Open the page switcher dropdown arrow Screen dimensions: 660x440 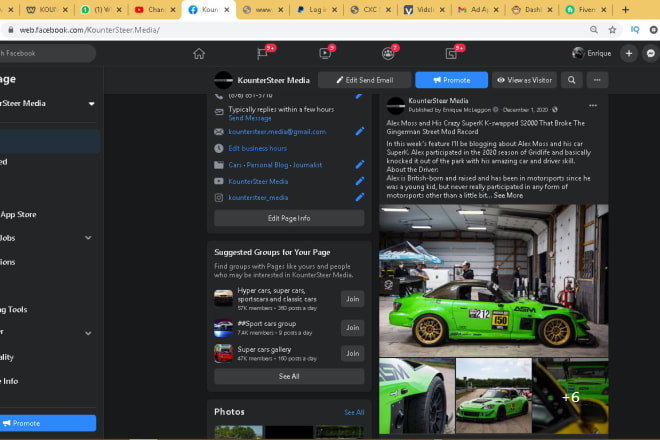coord(91,104)
